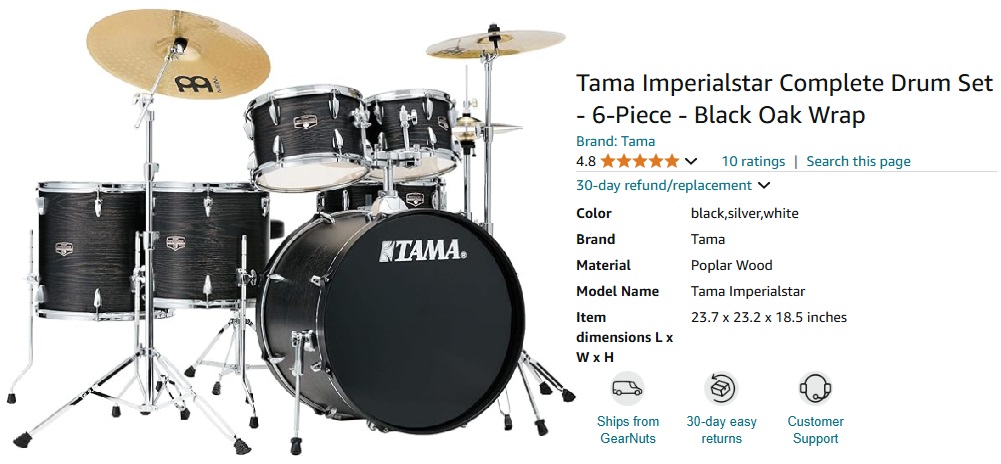Open the Brand: Tama link
Image resolution: width=1001 pixels, height=464 pixels.
coord(615,142)
